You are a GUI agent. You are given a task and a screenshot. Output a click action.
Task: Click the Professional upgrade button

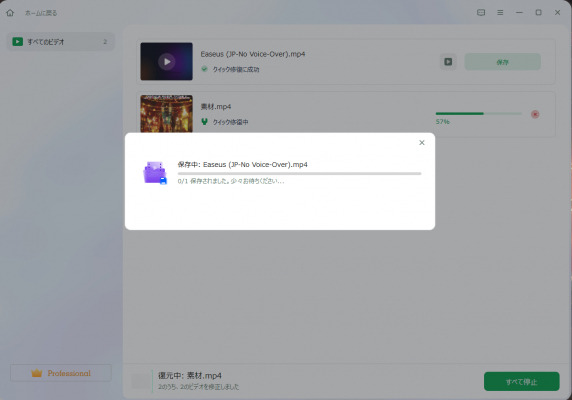click(61, 373)
